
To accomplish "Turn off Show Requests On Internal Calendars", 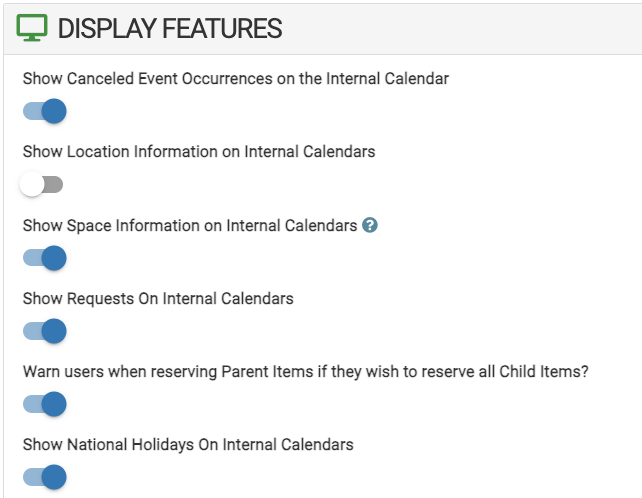I will click(x=44, y=331).
